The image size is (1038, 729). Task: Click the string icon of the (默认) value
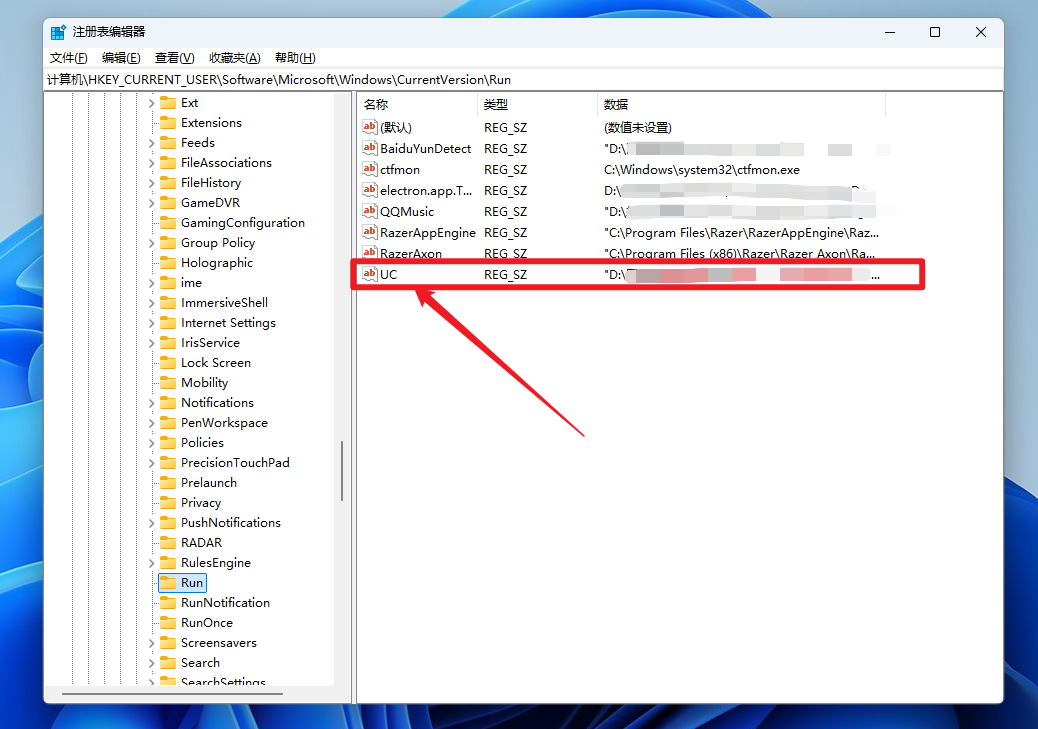[x=369, y=127]
